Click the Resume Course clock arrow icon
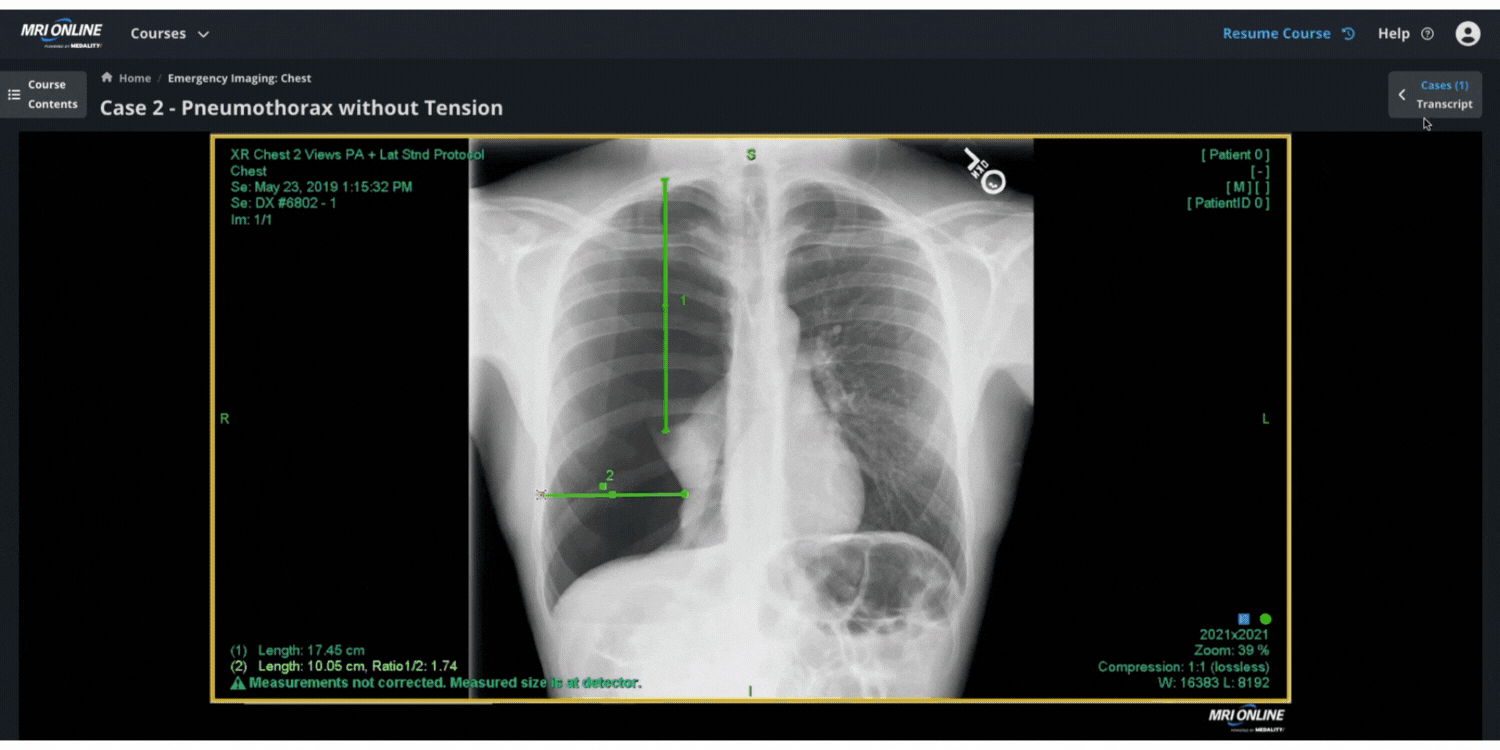The image size is (1500, 750). tap(1348, 34)
